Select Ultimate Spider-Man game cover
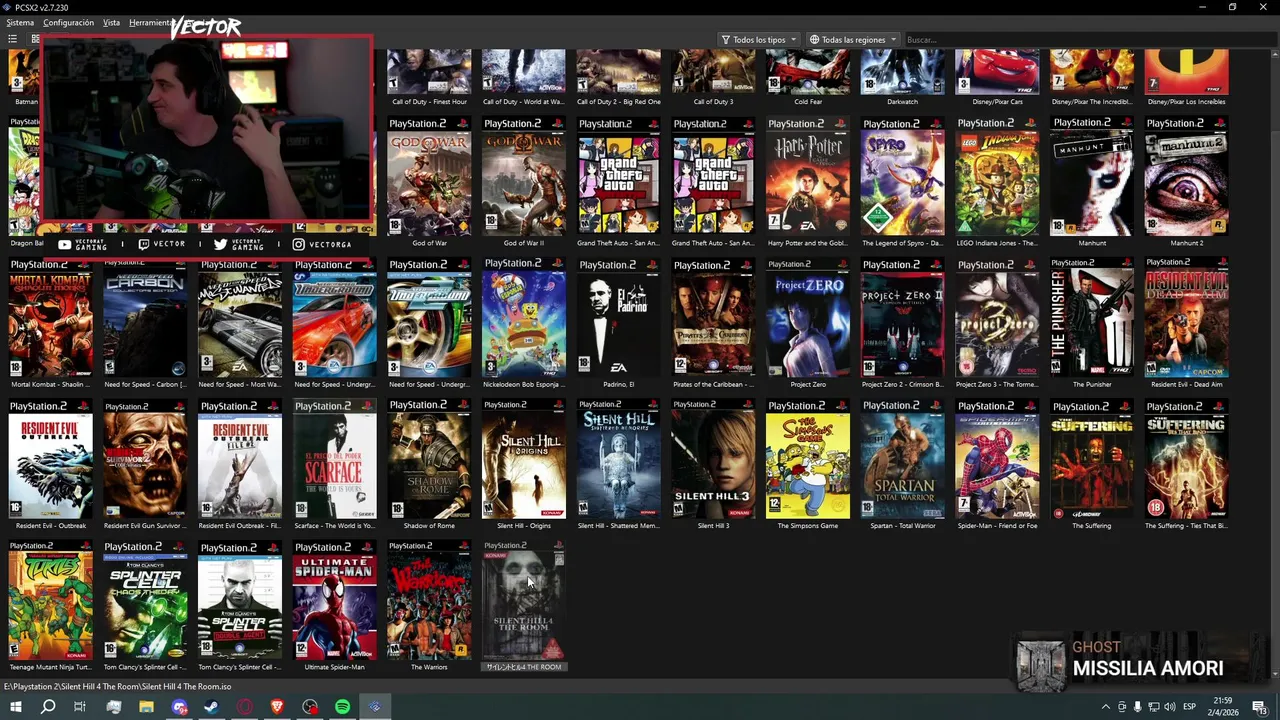 (334, 600)
